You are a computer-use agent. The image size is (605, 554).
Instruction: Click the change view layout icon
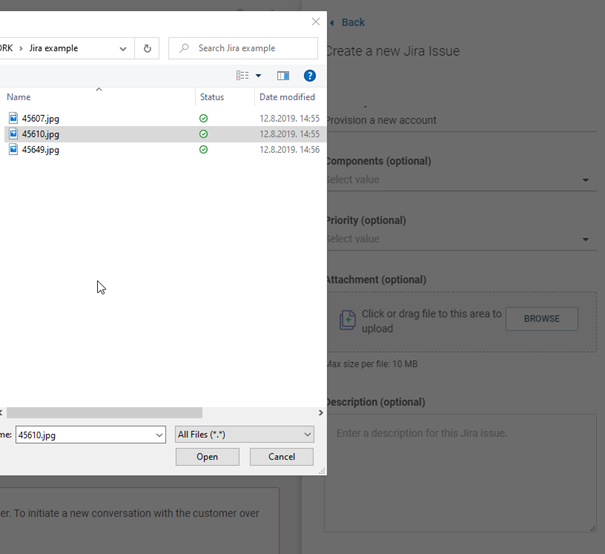242,75
